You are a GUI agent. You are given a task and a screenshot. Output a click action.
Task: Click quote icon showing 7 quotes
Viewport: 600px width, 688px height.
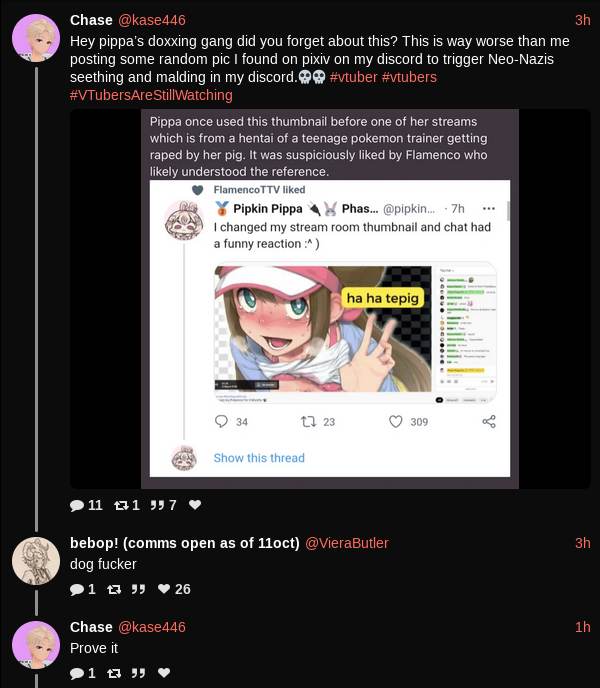[x=157, y=505]
